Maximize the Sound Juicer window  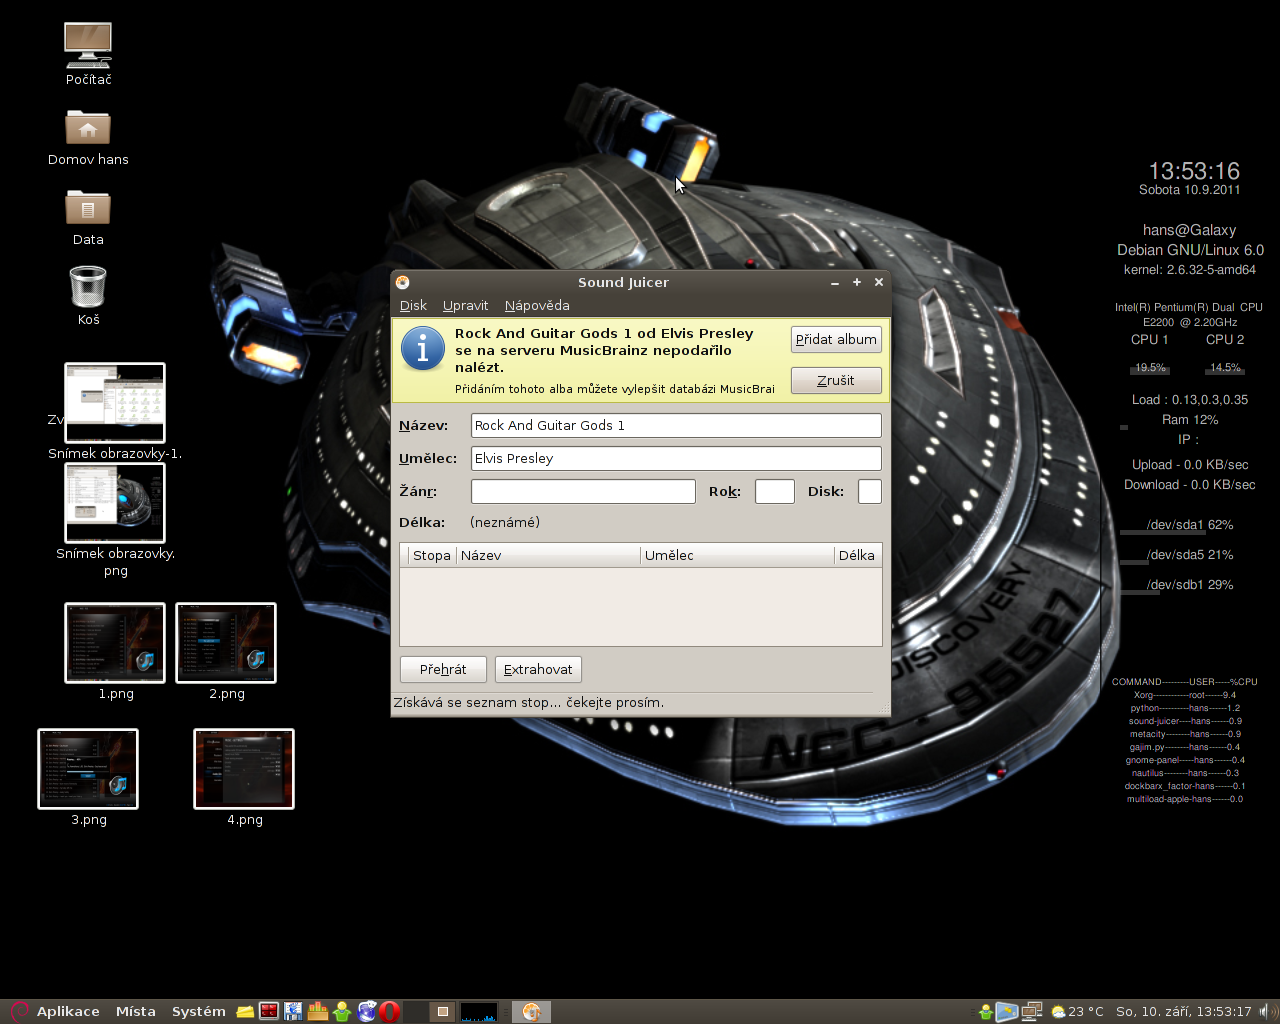point(857,283)
